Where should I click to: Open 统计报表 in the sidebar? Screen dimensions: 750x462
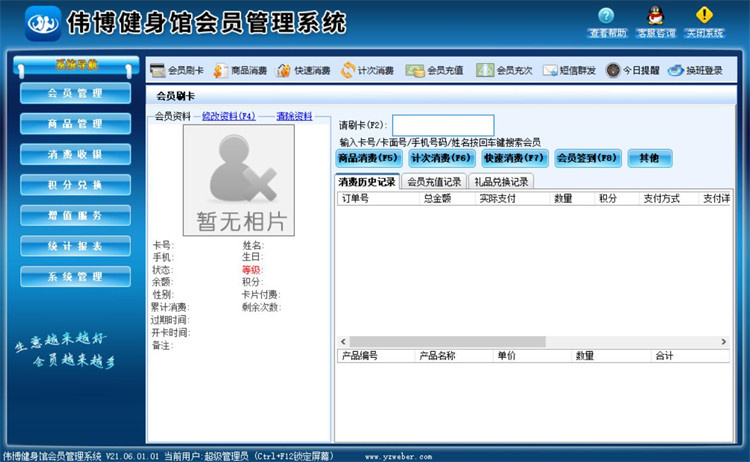75,246
